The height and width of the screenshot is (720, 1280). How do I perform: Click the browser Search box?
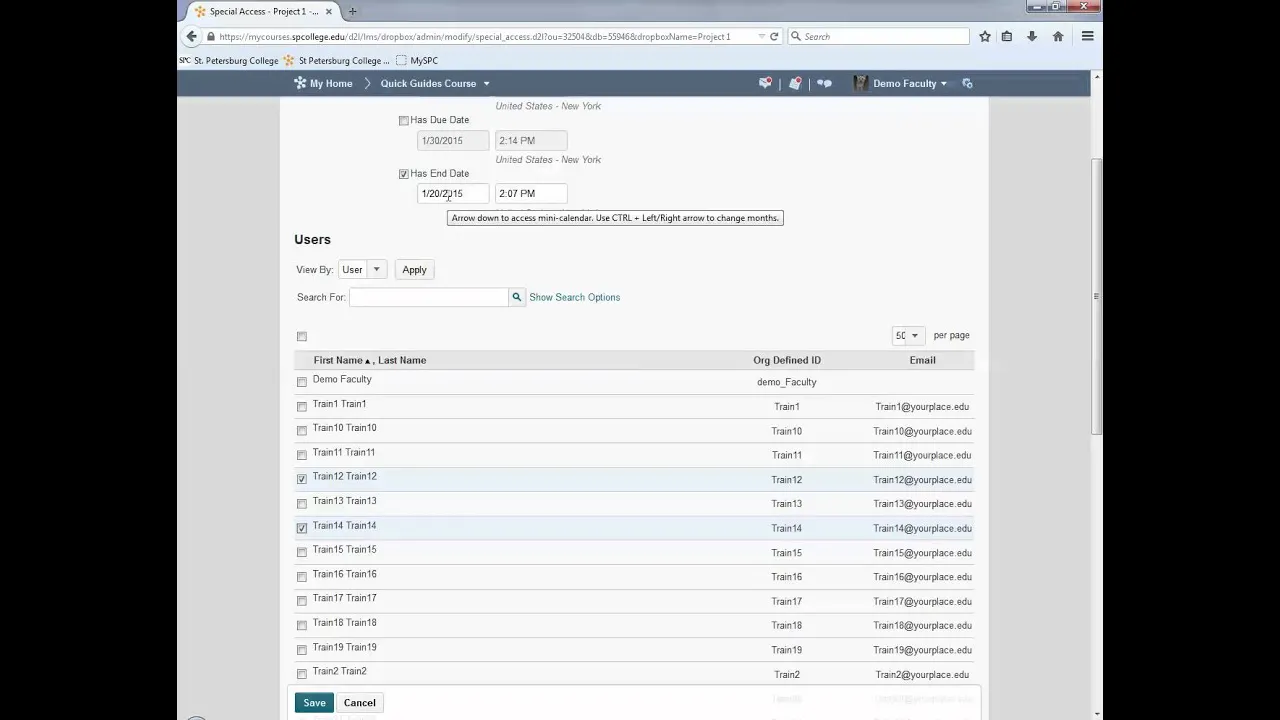[x=878, y=36]
